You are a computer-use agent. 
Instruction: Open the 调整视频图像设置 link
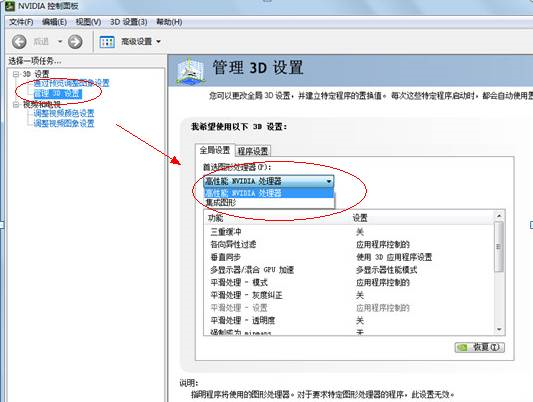point(64,123)
